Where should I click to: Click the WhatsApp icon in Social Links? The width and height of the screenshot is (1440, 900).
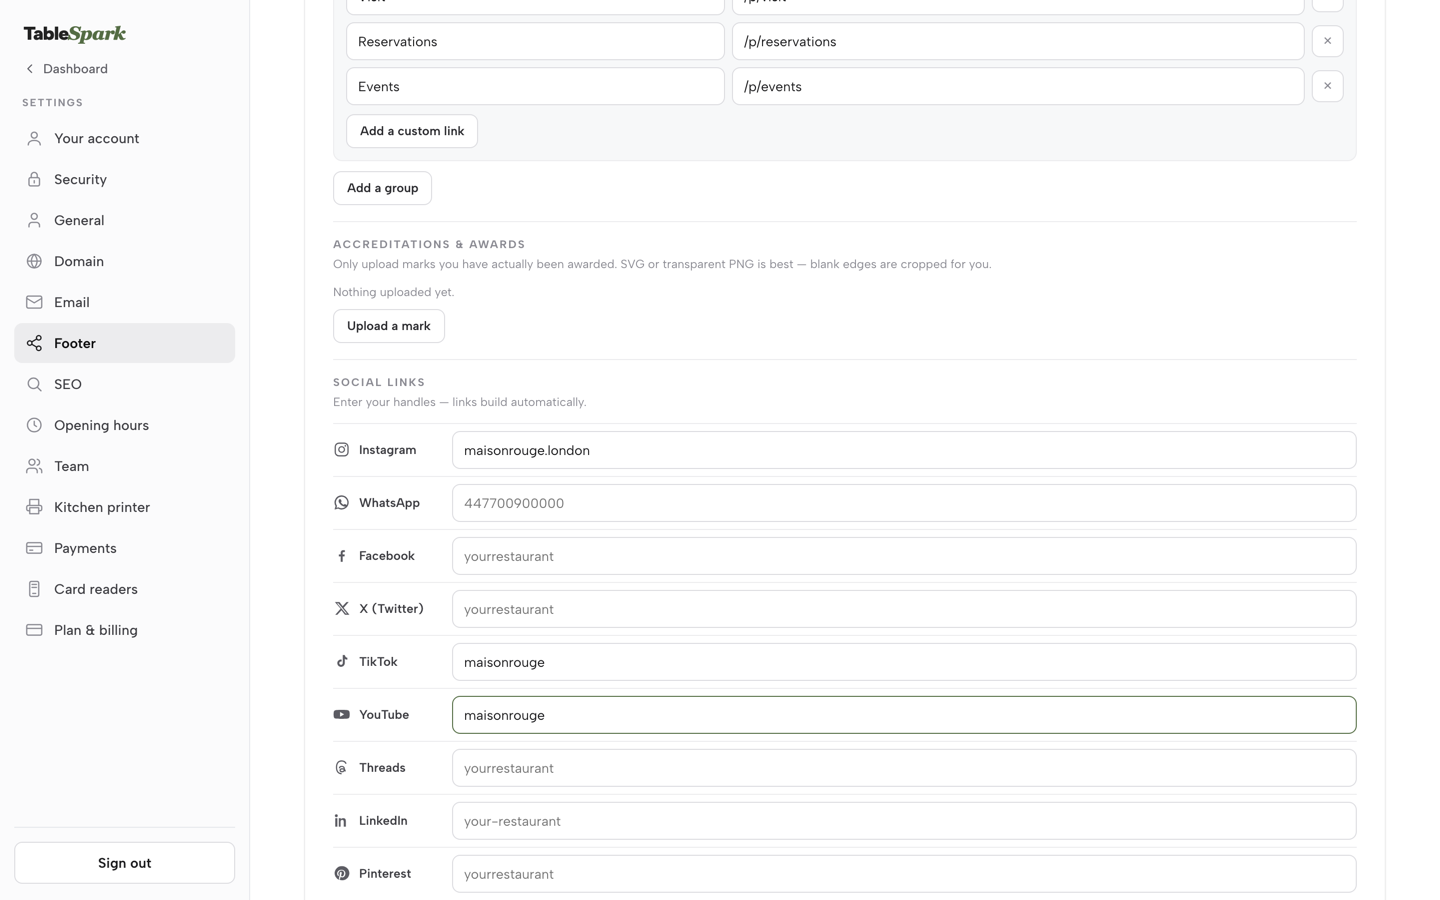(341, 503)
